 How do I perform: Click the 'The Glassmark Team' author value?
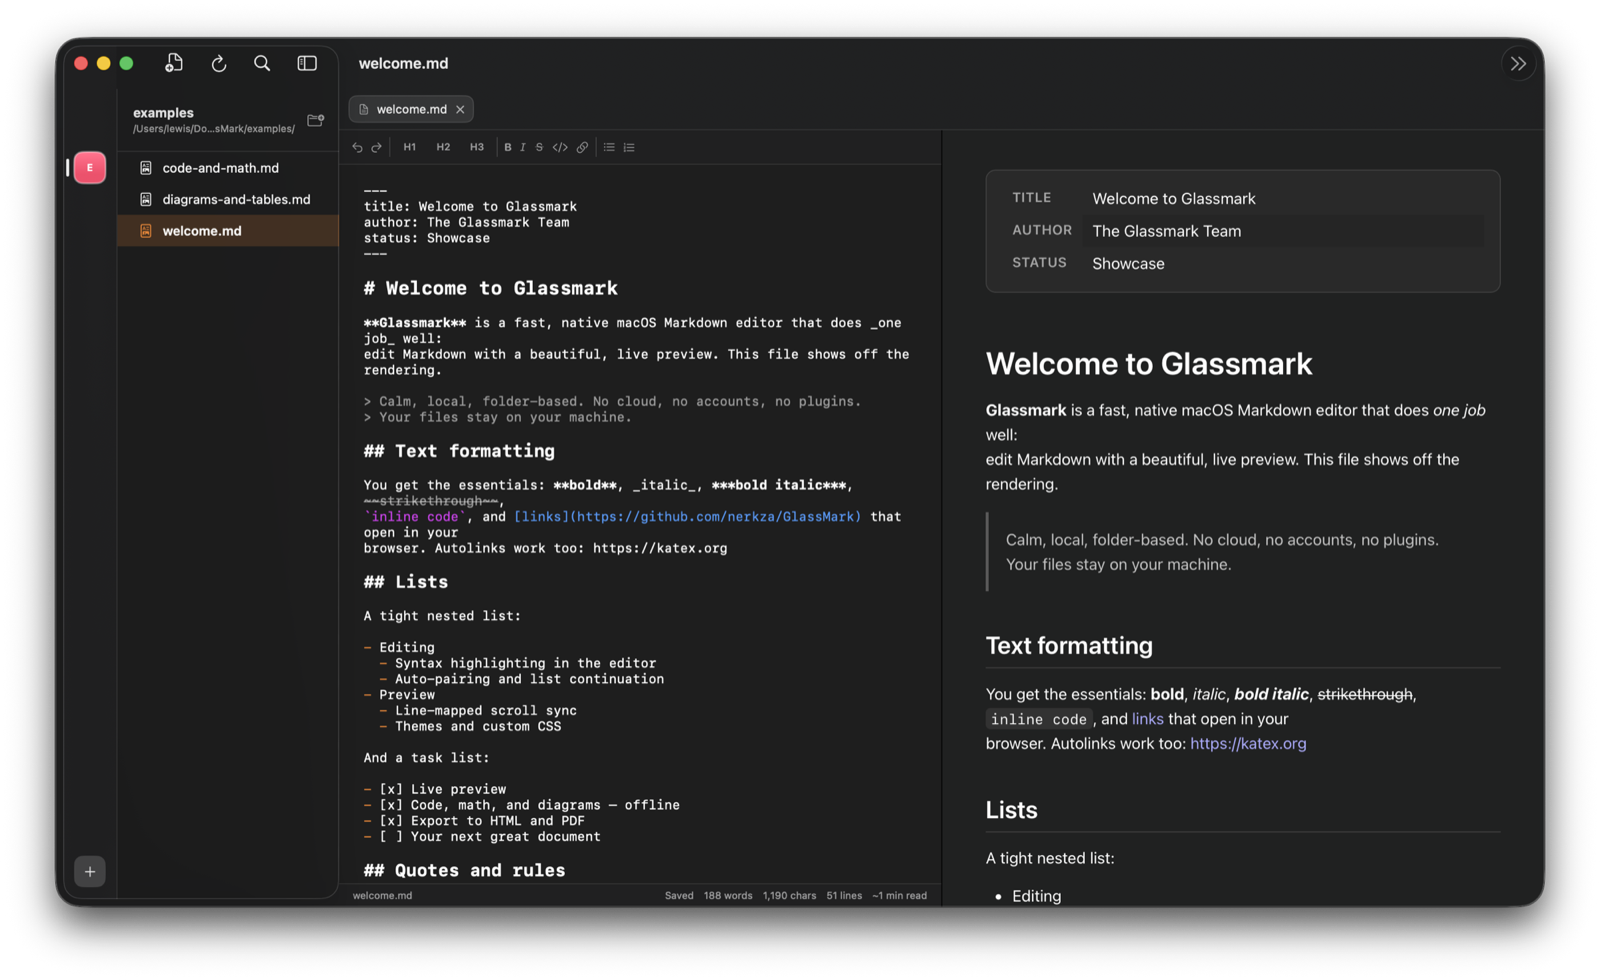click(x=1166, y=231)
